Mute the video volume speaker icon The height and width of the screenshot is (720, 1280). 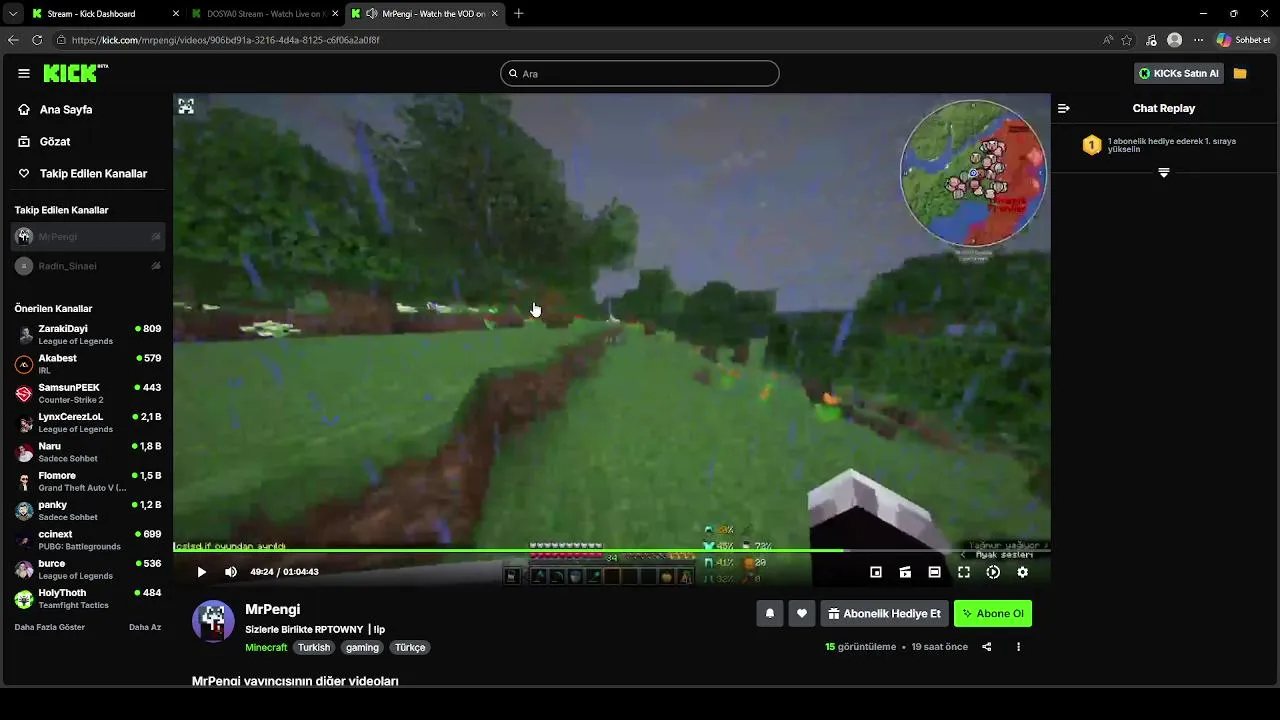click(x=231, y=572)
